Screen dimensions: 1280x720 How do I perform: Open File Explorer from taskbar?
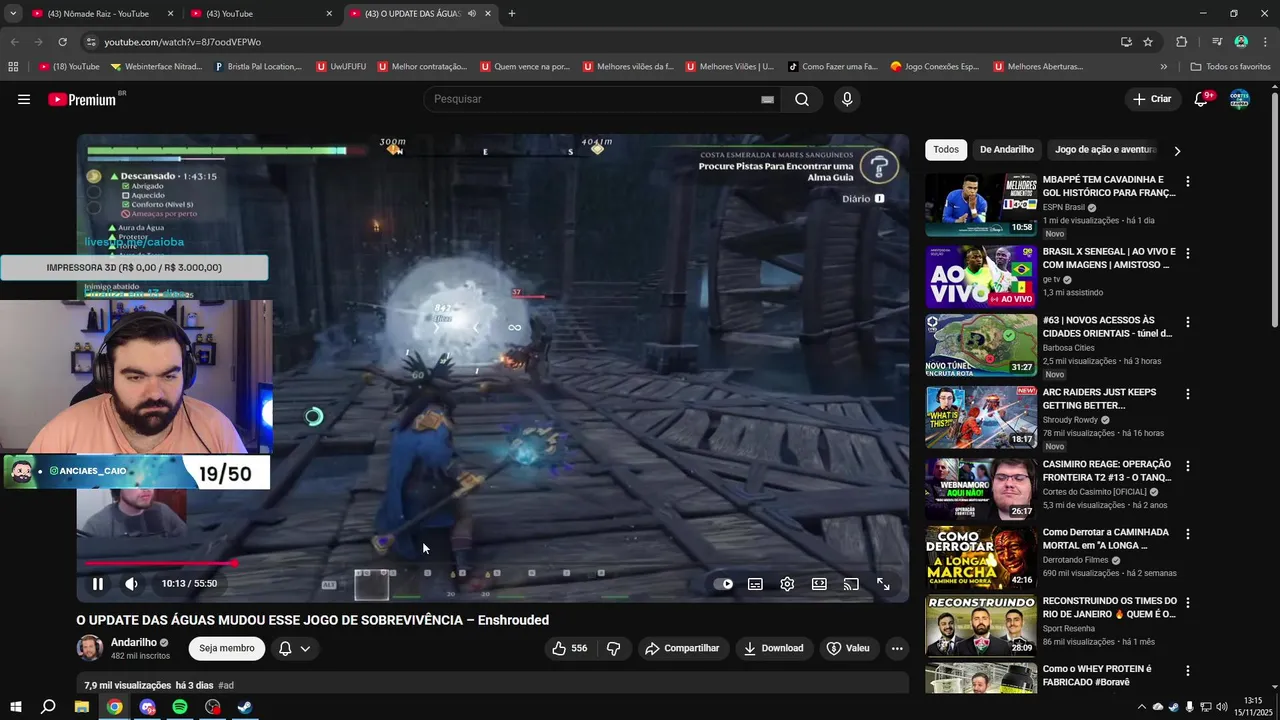coord(82,707)
